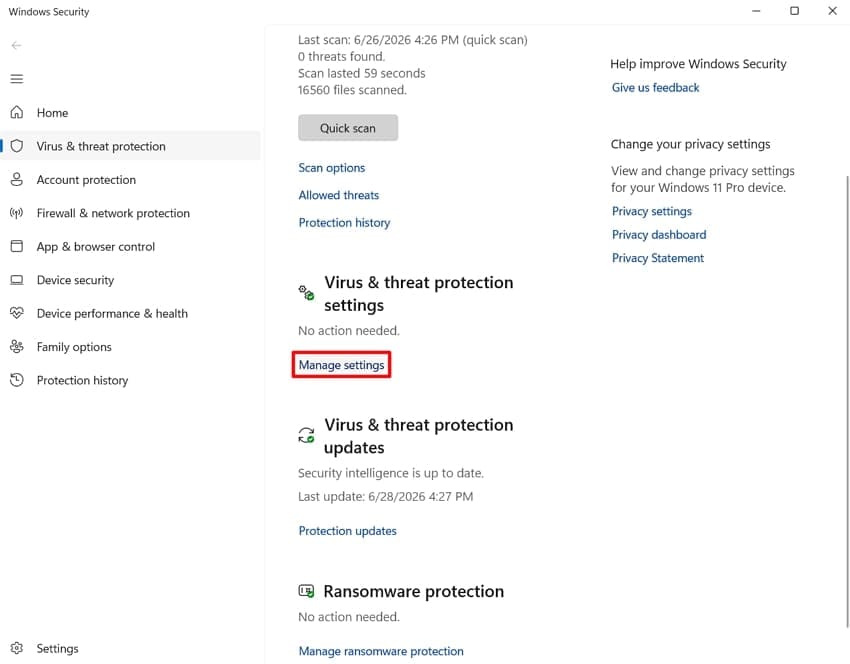Viewport: 850px width, 664px height.
Task: Open Protection updates link
Action: click(347, 531)
